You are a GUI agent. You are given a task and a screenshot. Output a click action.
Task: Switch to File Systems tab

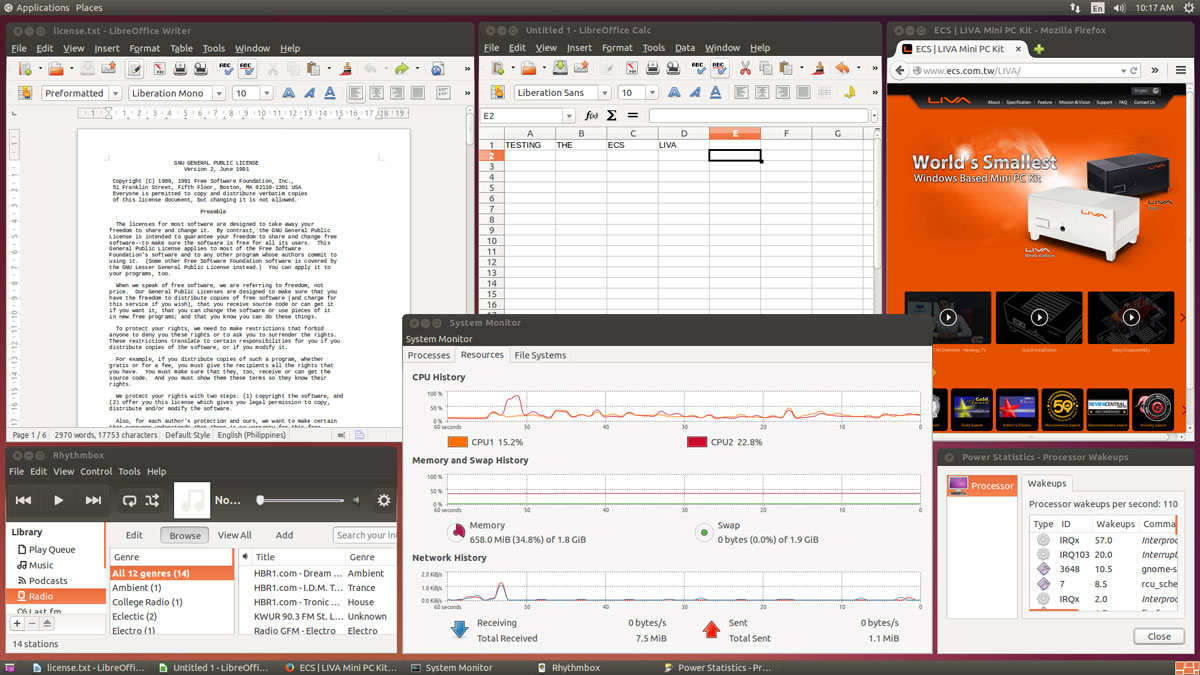pyautogui.click(x=540, y=355)
